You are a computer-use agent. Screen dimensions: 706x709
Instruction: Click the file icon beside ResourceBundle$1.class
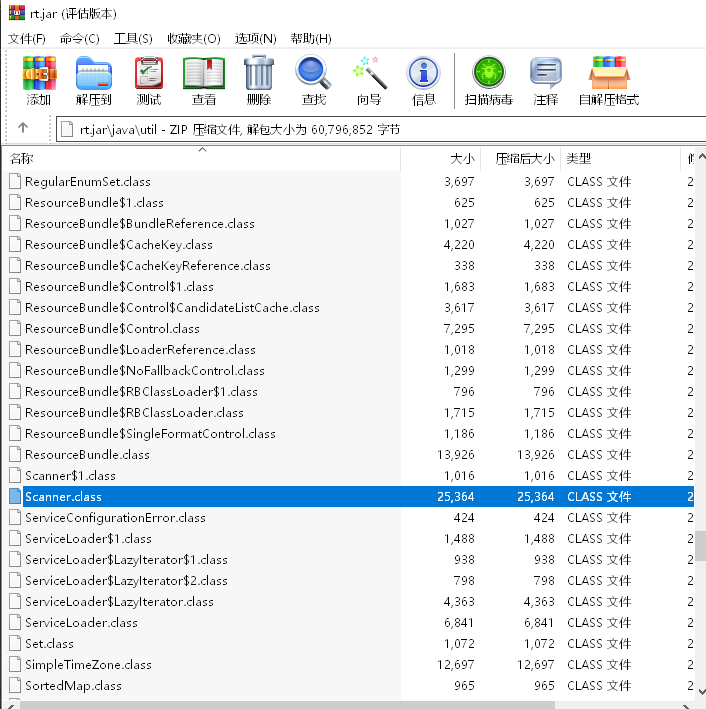point(15,203)
